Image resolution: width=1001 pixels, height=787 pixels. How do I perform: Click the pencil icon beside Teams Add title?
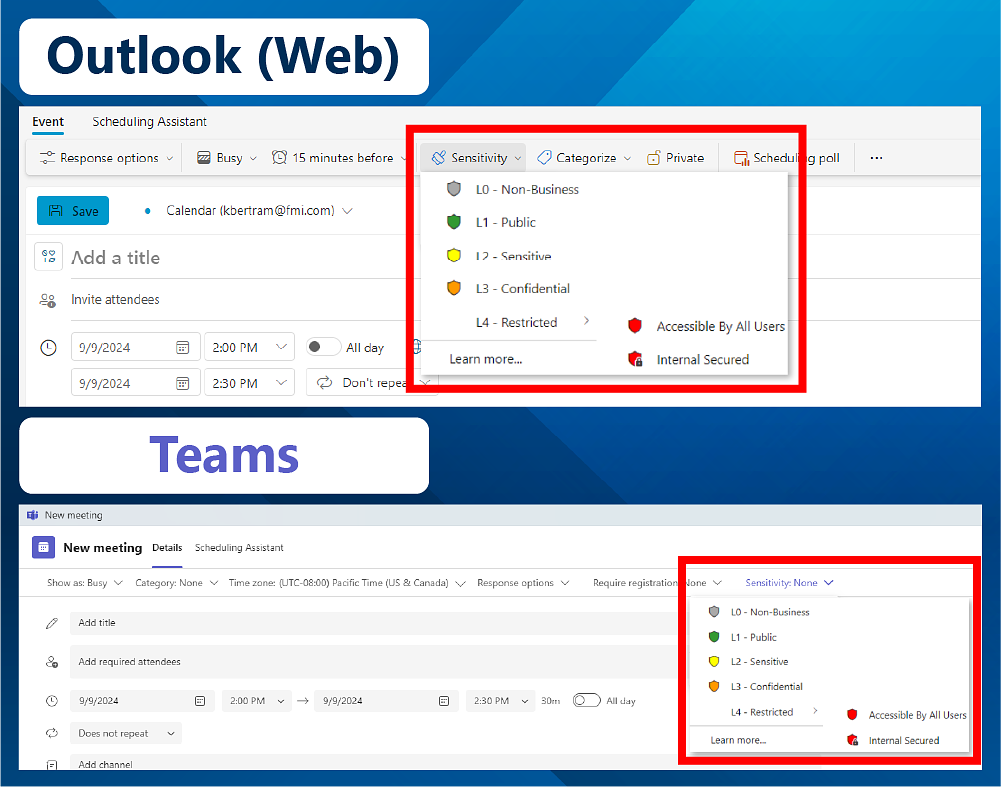pyautogui.click(x=52, y=623)
